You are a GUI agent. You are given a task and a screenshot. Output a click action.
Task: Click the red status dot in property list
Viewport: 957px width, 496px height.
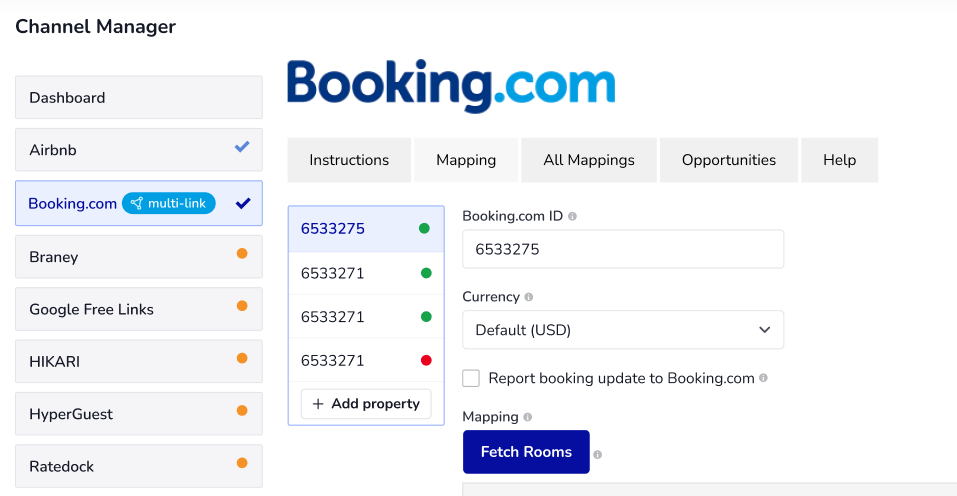pos(426,361)
